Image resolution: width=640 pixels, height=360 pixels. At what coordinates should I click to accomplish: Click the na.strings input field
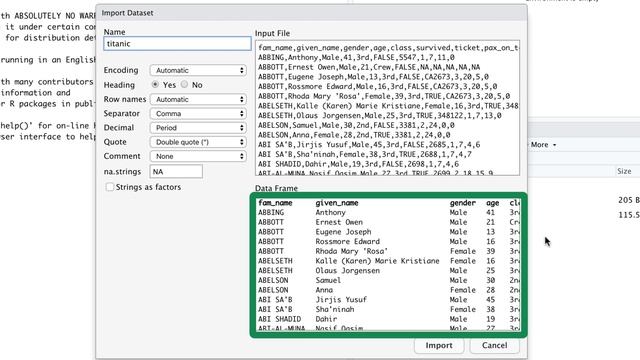pos(176,171)
